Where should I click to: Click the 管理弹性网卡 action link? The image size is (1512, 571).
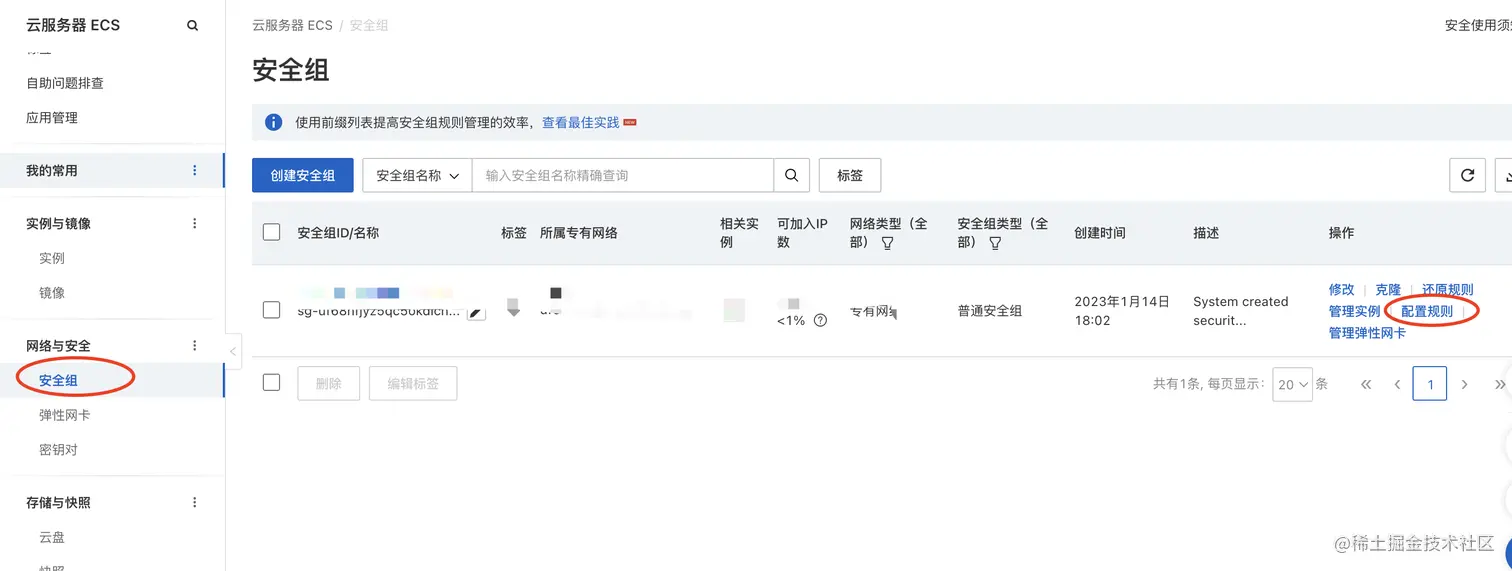(1367, 333)
